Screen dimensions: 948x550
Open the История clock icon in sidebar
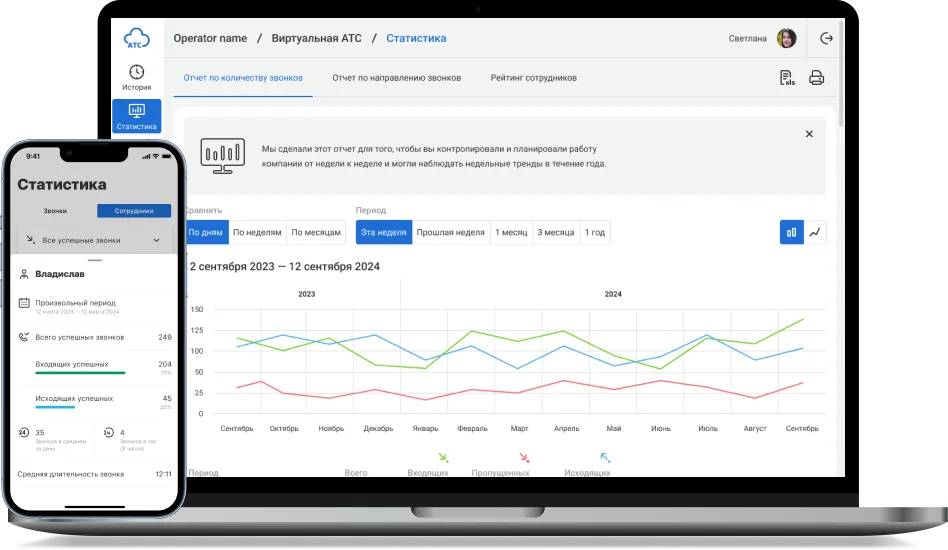[x=137, y=72]
